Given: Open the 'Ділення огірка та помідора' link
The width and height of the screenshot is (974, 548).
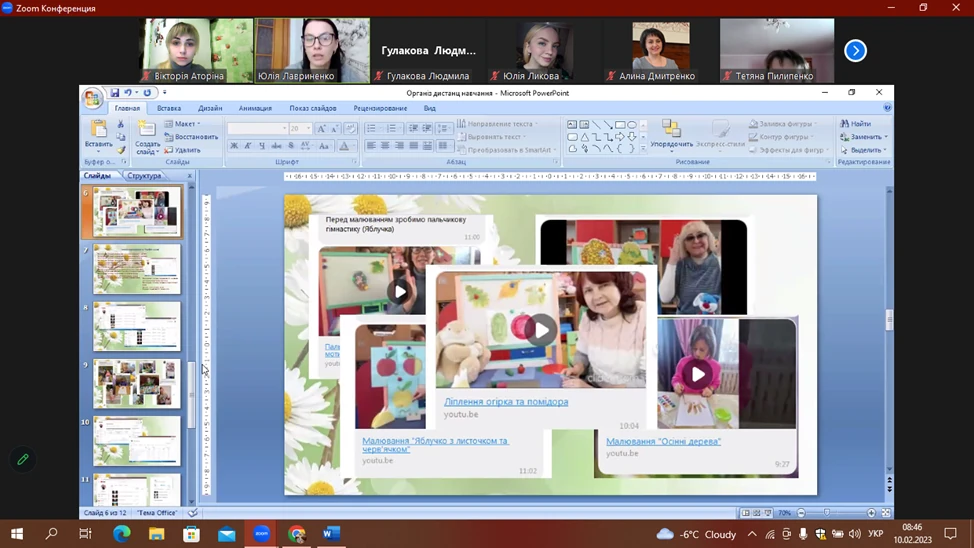Looking at the screenshot, I should pos(506,402).
